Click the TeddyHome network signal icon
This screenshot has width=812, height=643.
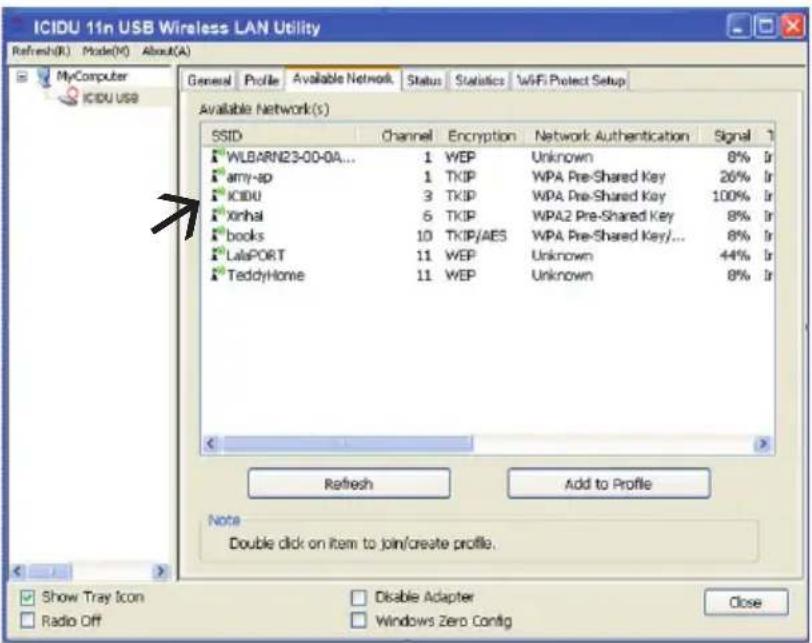[218, 274]
